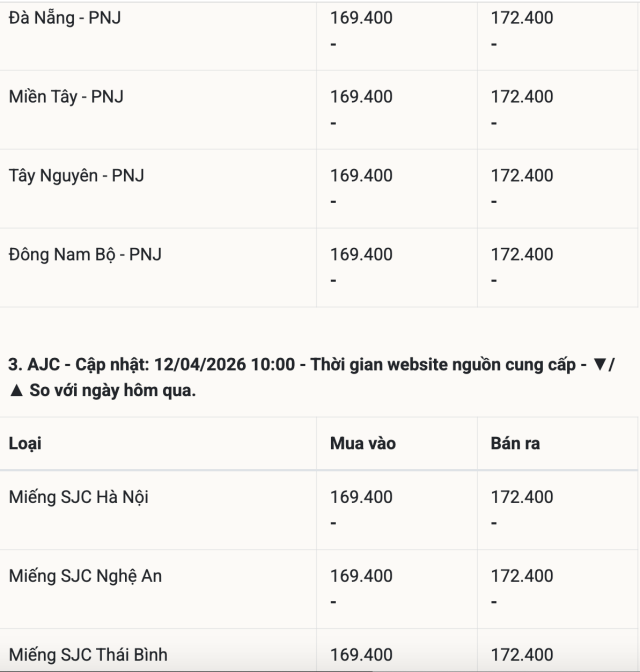This screenshot has width=640, height=672.
Task: Select the "Tây Nguyên - PNJ" label
Action: [76, 176]
